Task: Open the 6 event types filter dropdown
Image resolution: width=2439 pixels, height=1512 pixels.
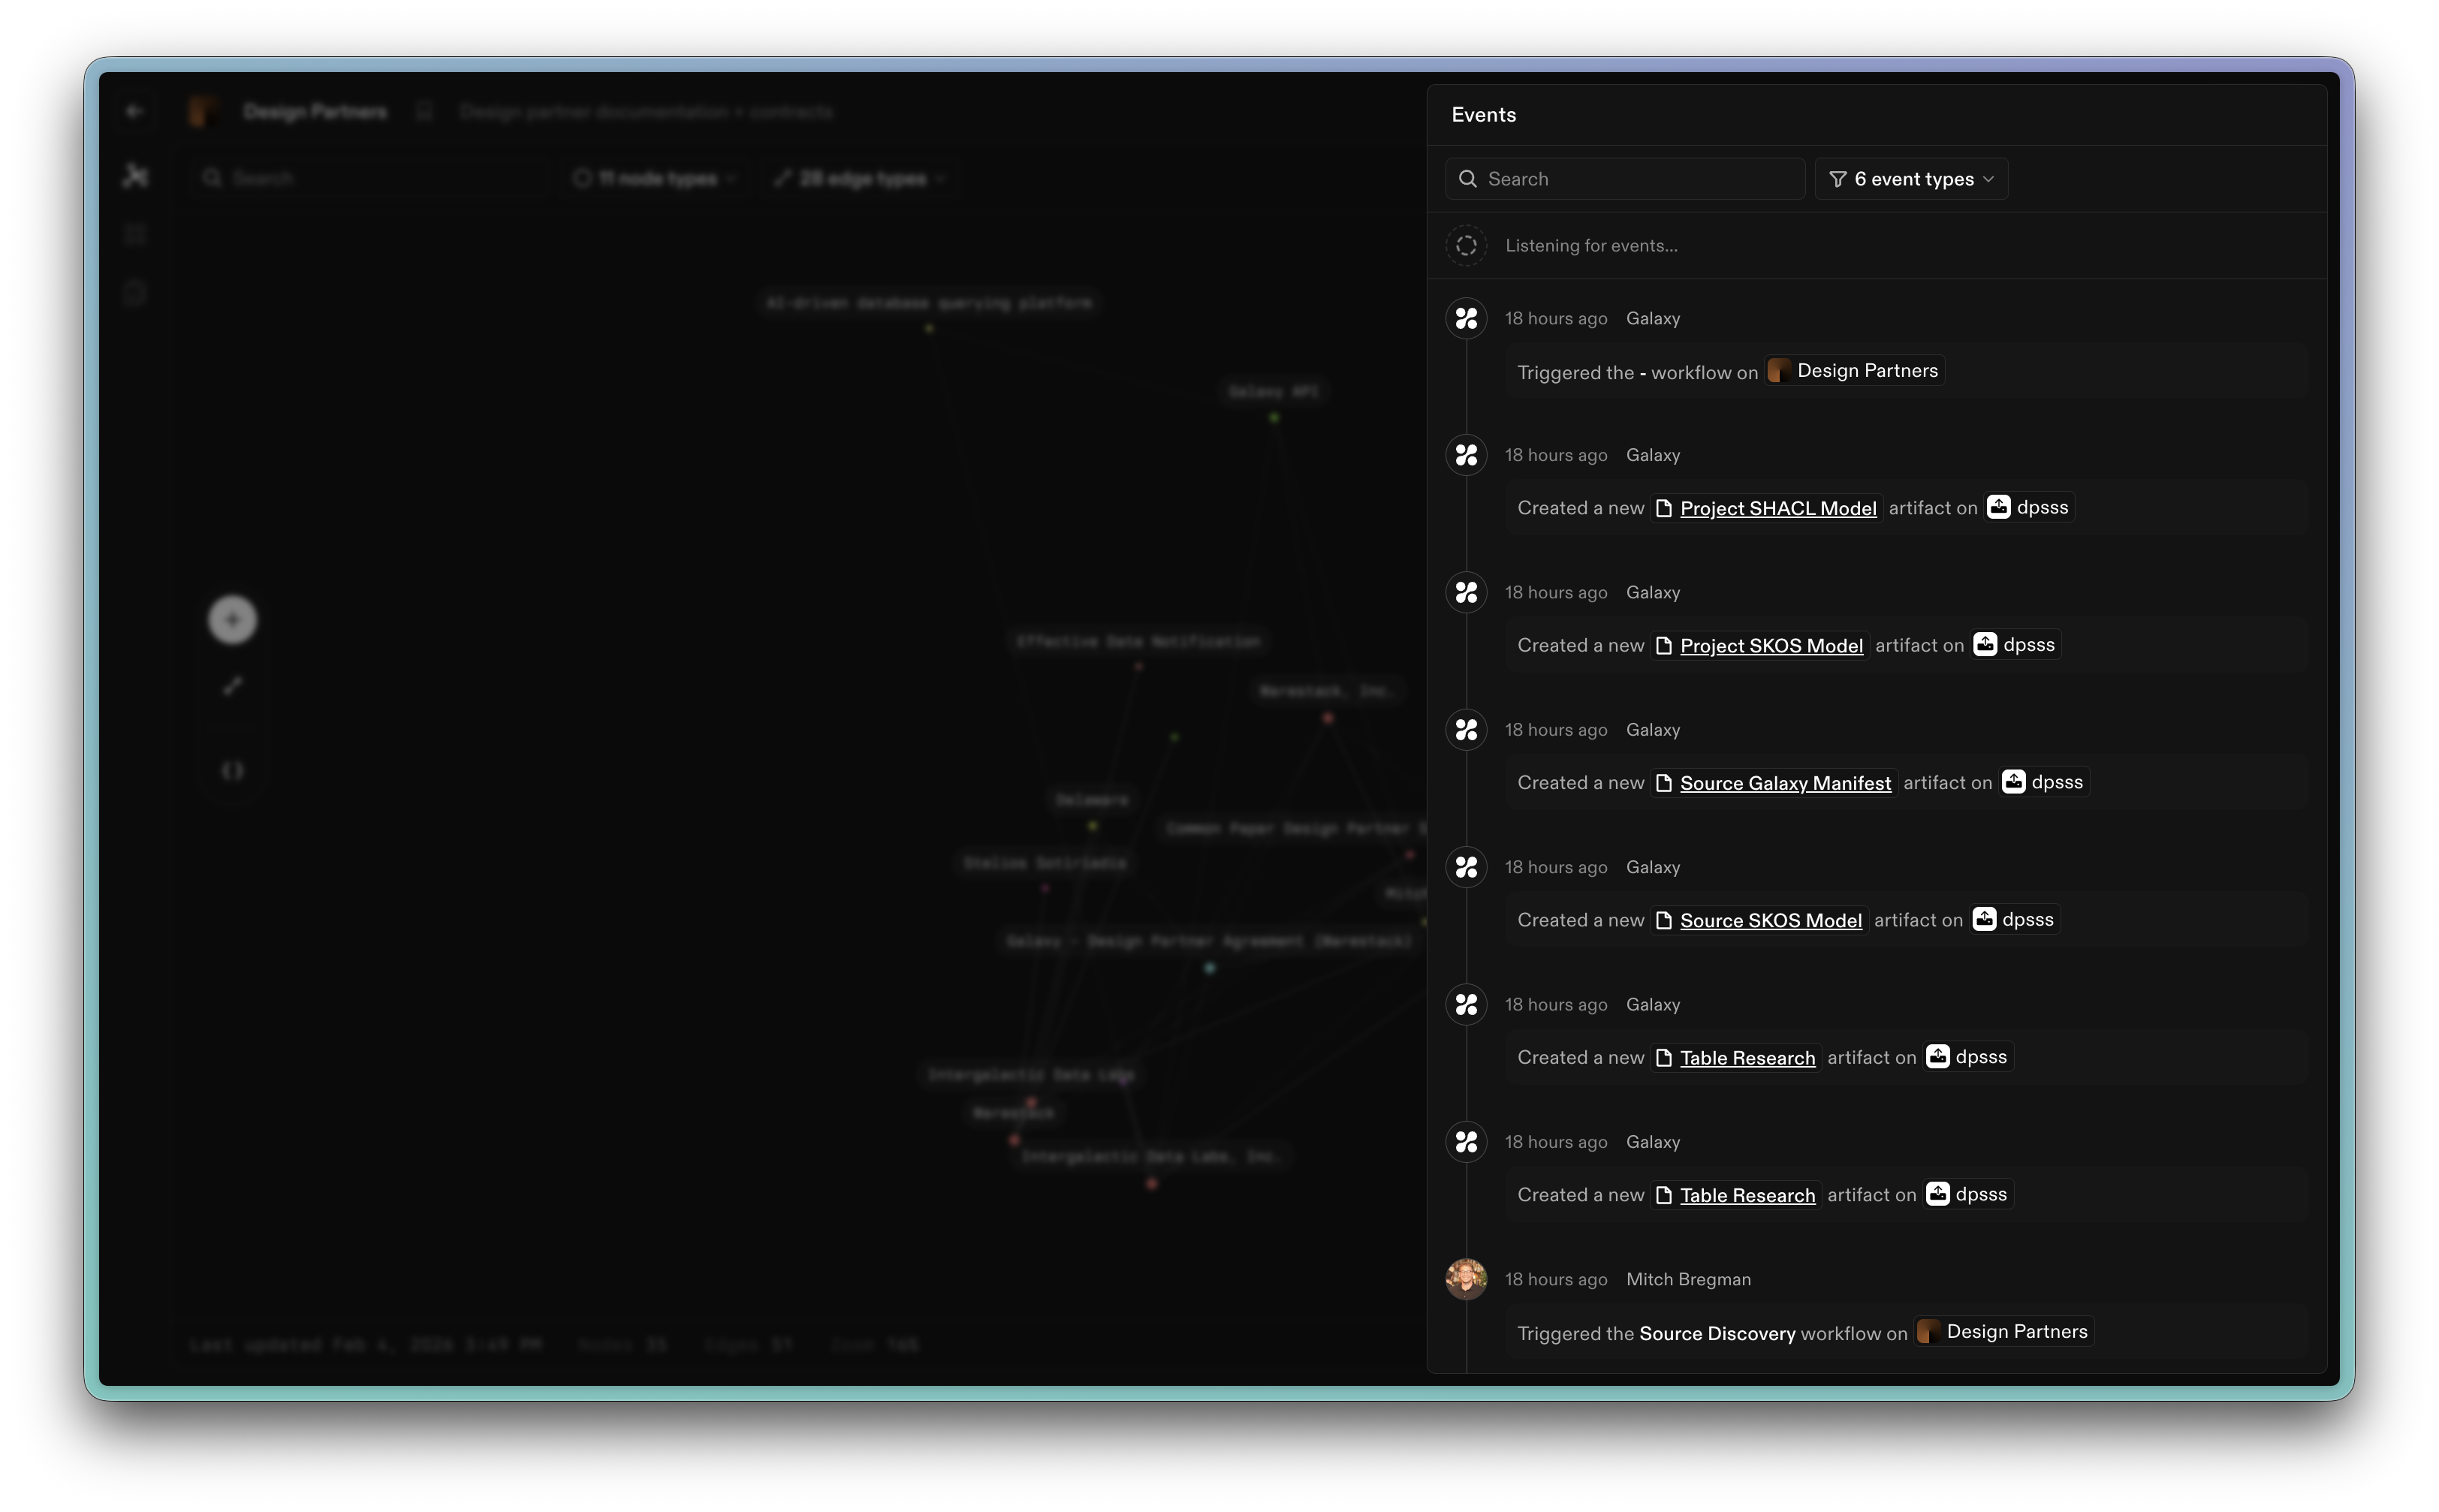Action: click(1910, 178)
